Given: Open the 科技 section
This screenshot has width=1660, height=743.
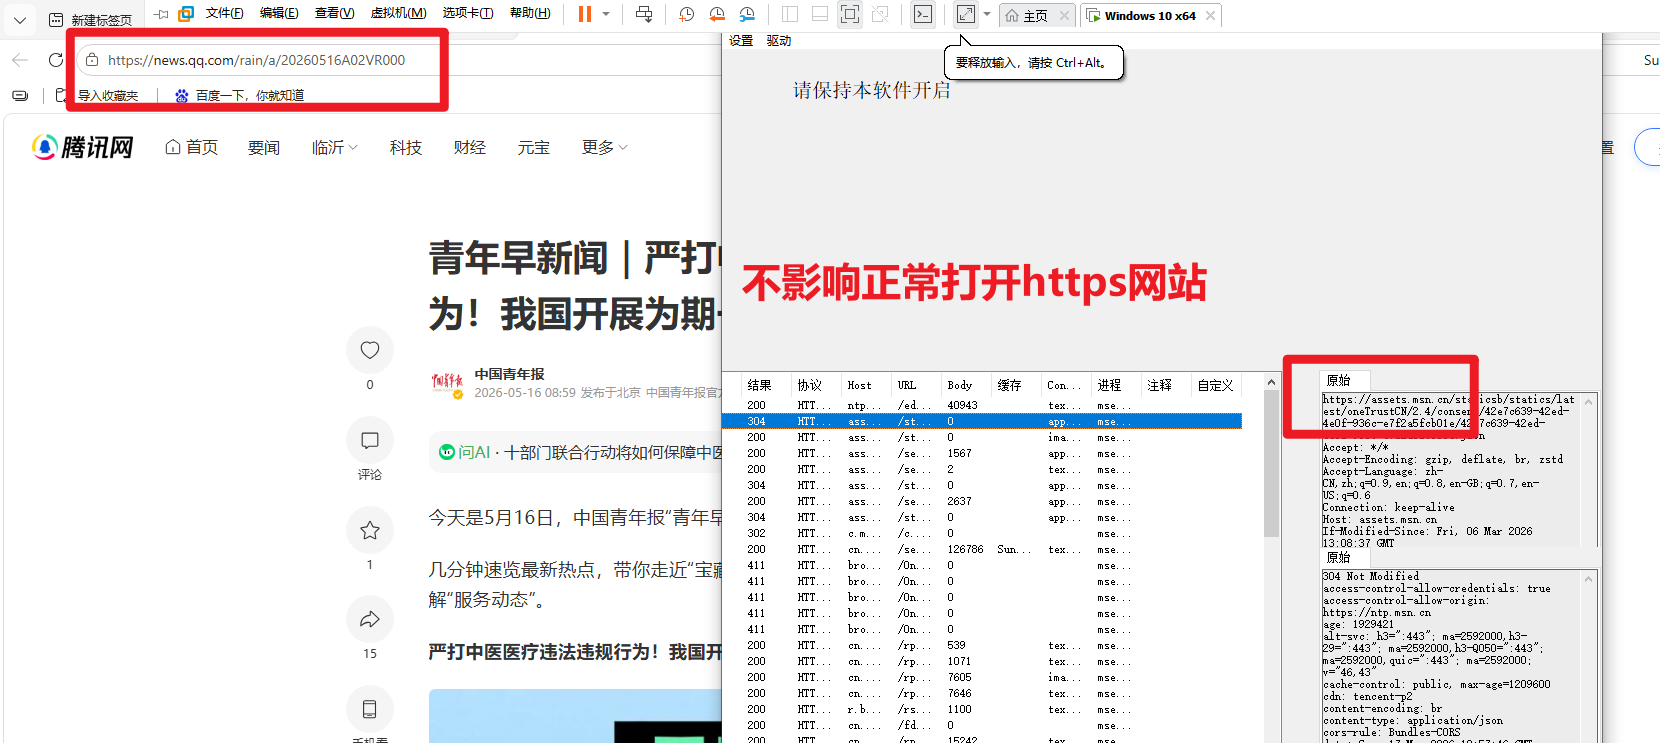Looking at the screenshot, I should click(x=406, y=147).
